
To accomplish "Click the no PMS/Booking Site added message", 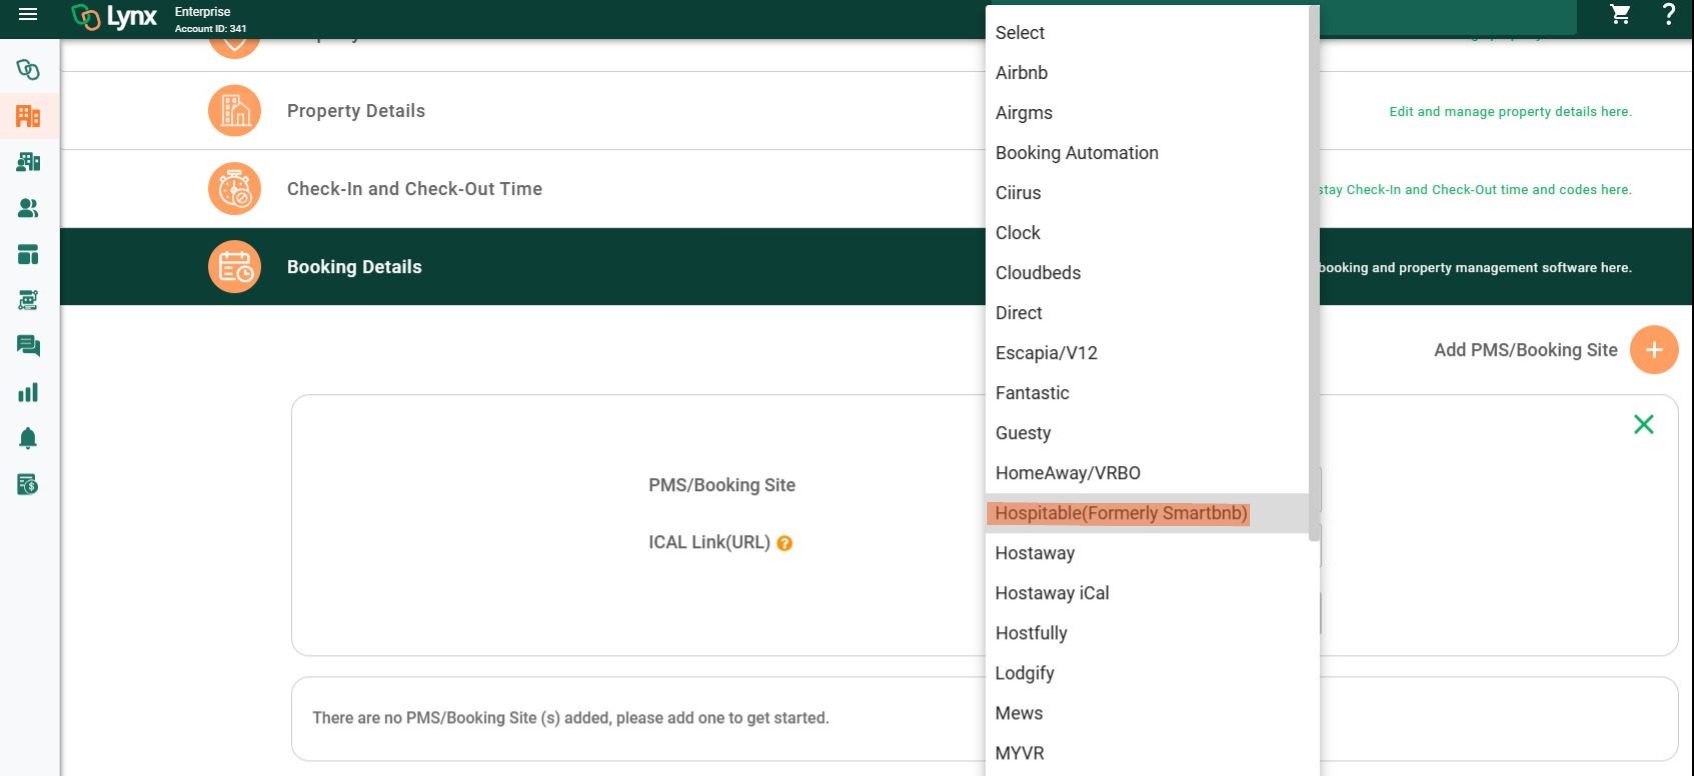I will pos(570,718).
